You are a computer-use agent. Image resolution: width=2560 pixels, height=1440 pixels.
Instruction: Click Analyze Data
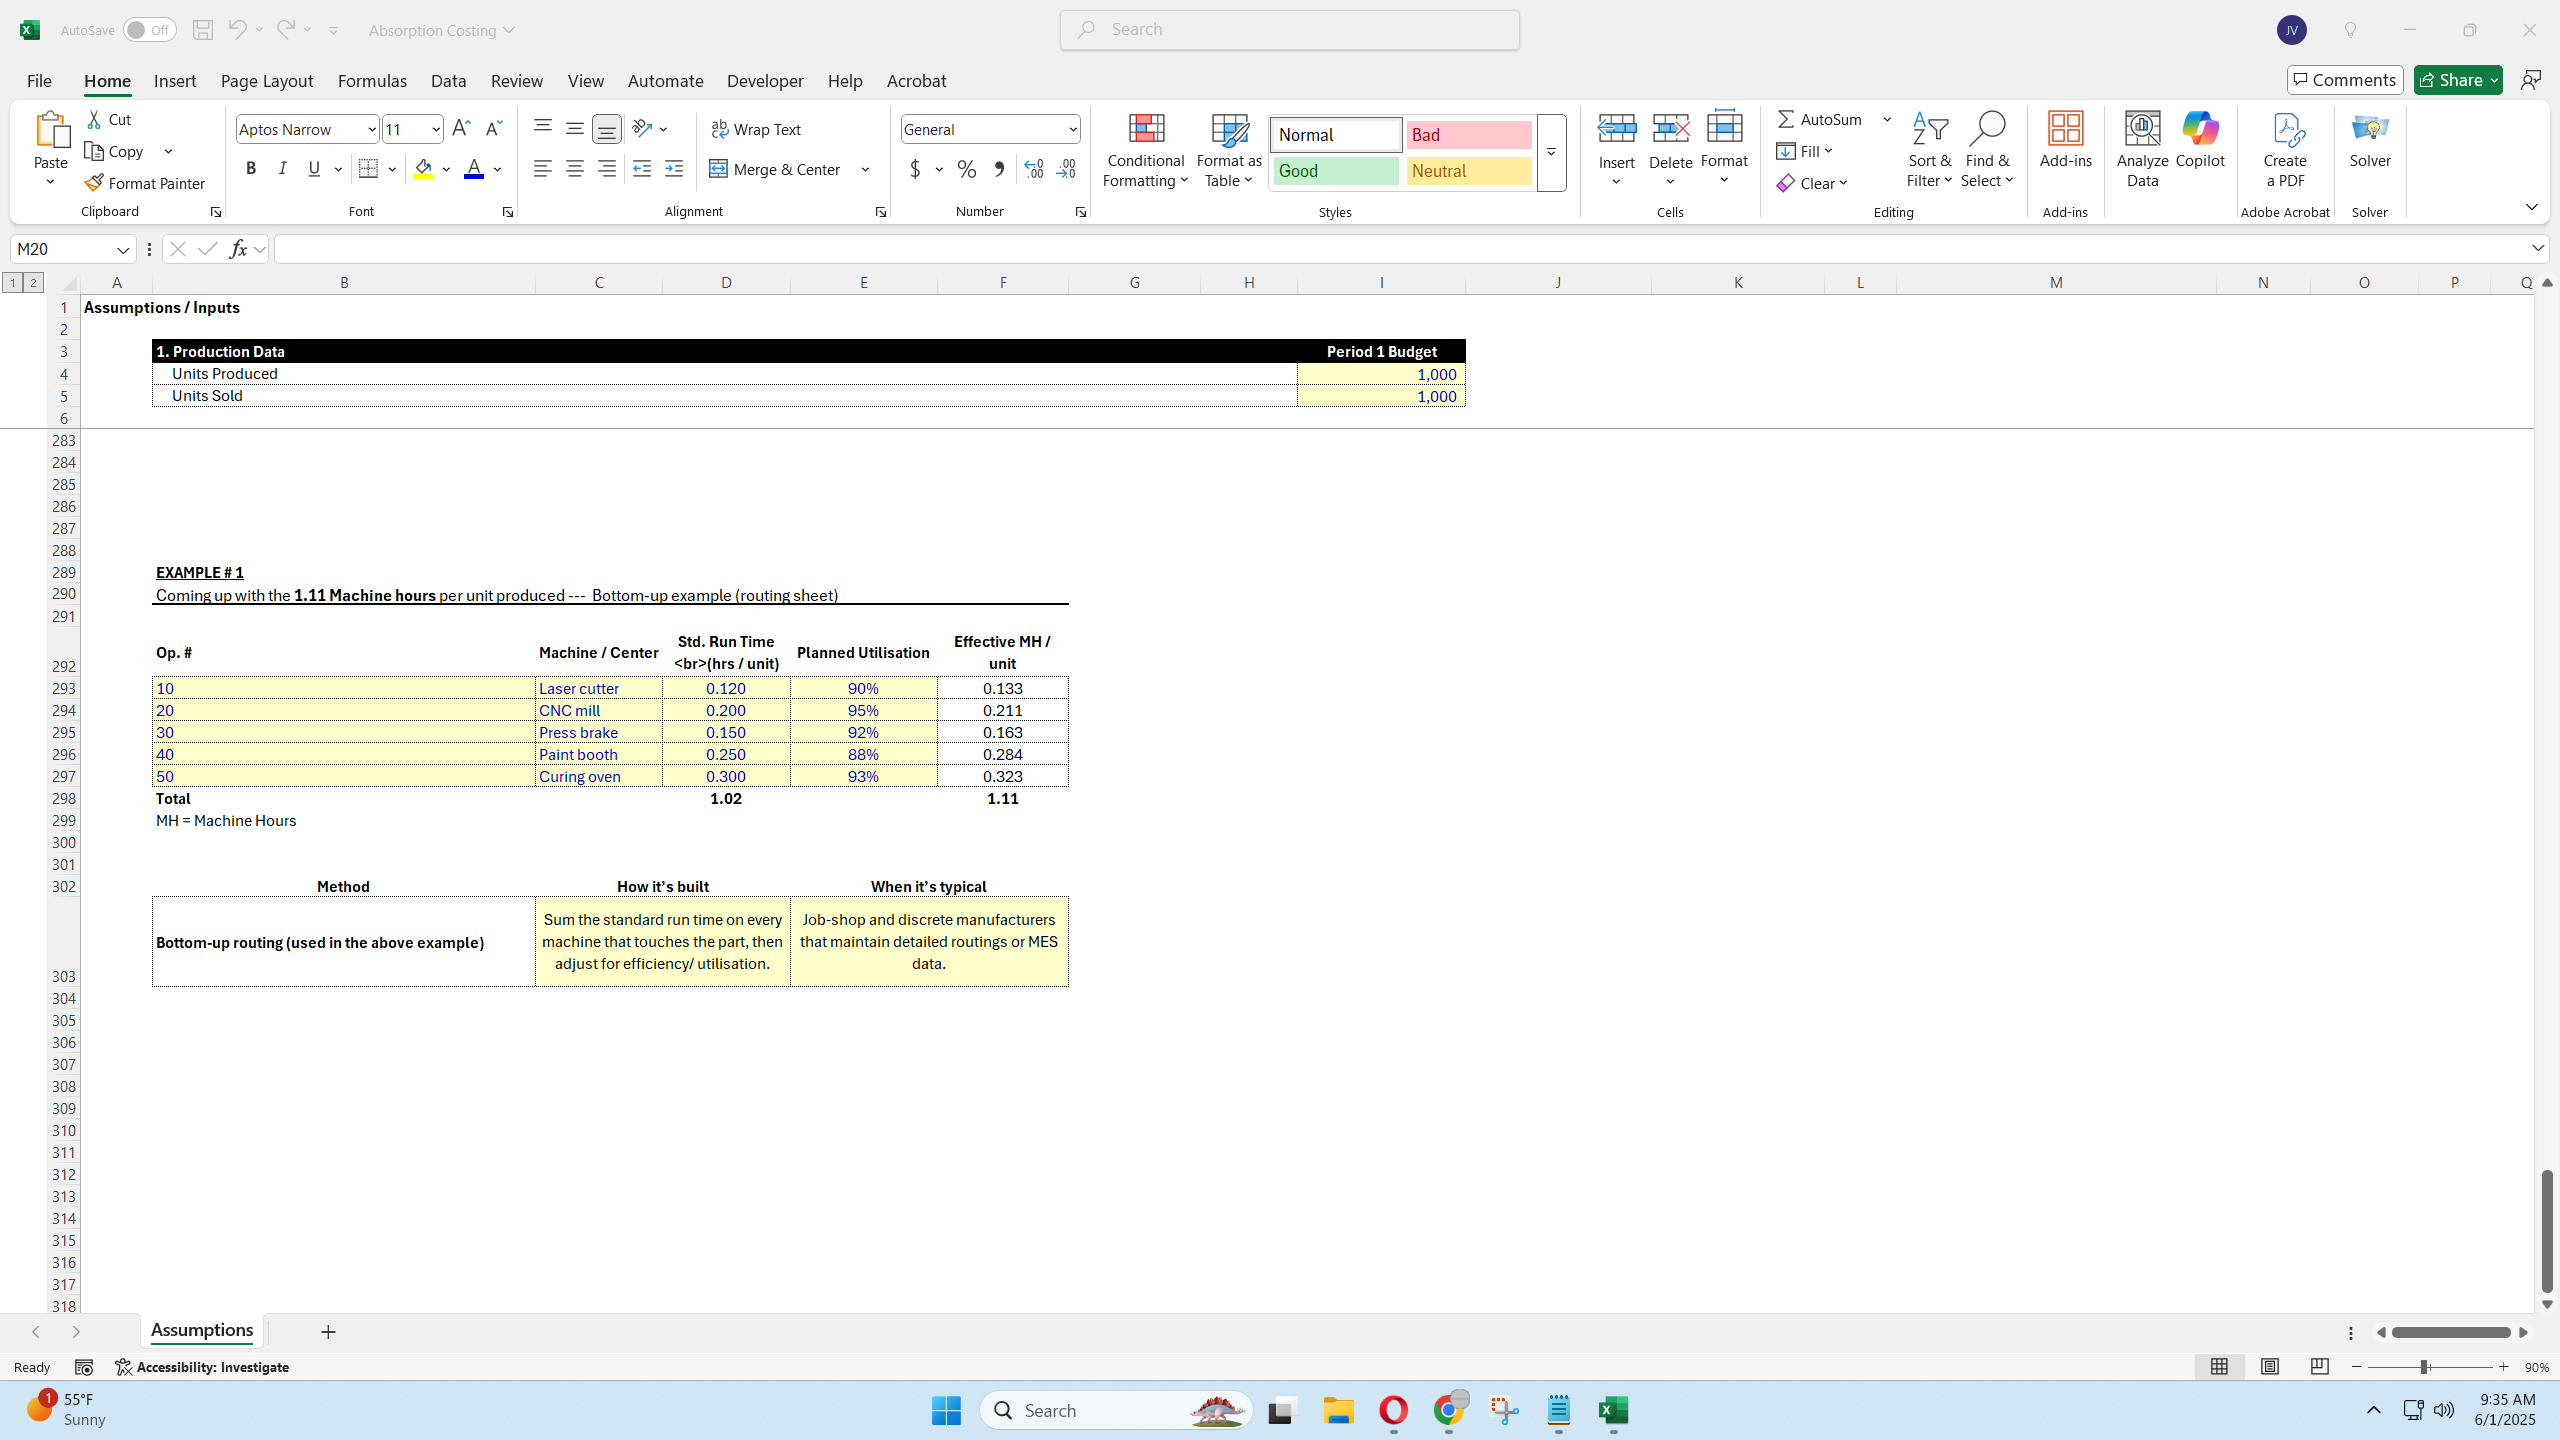click(2141, 148)
